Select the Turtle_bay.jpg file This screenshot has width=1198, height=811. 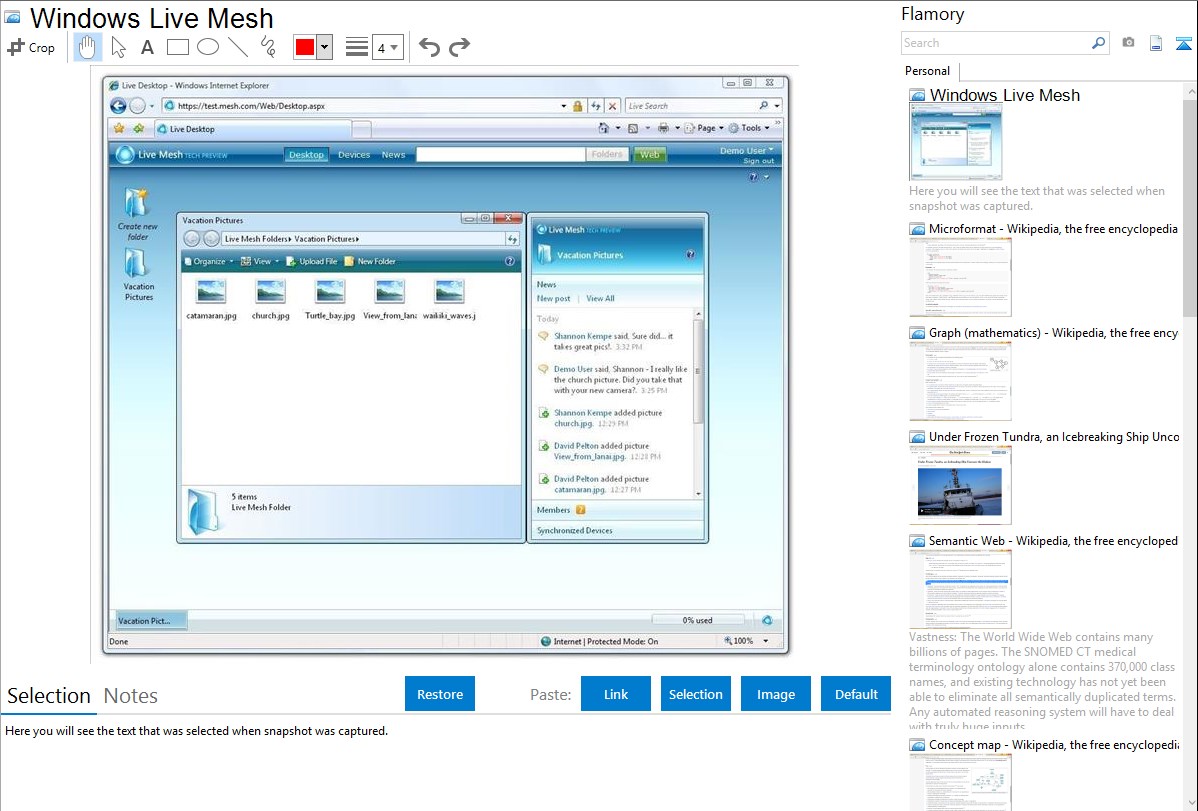tap(330, 299)
